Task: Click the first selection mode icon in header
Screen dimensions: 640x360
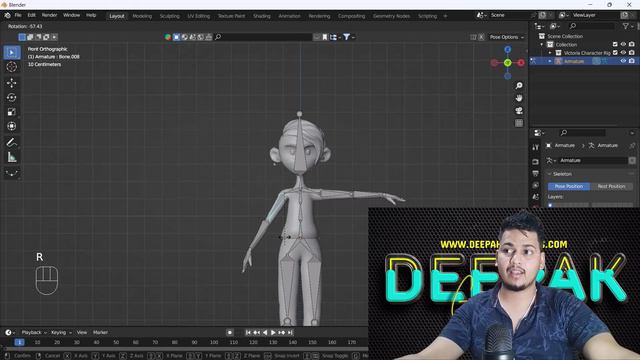Action: pos(22,37)
